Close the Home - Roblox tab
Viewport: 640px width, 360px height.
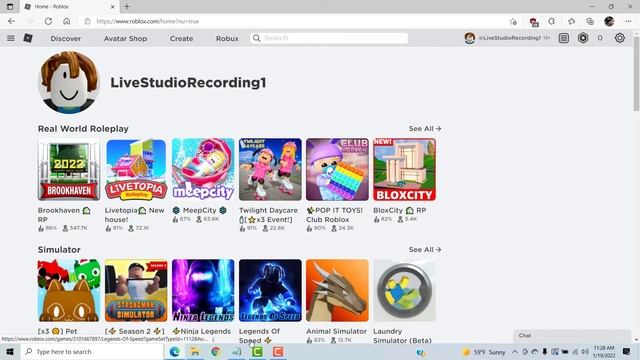click(x=113, y=7)
